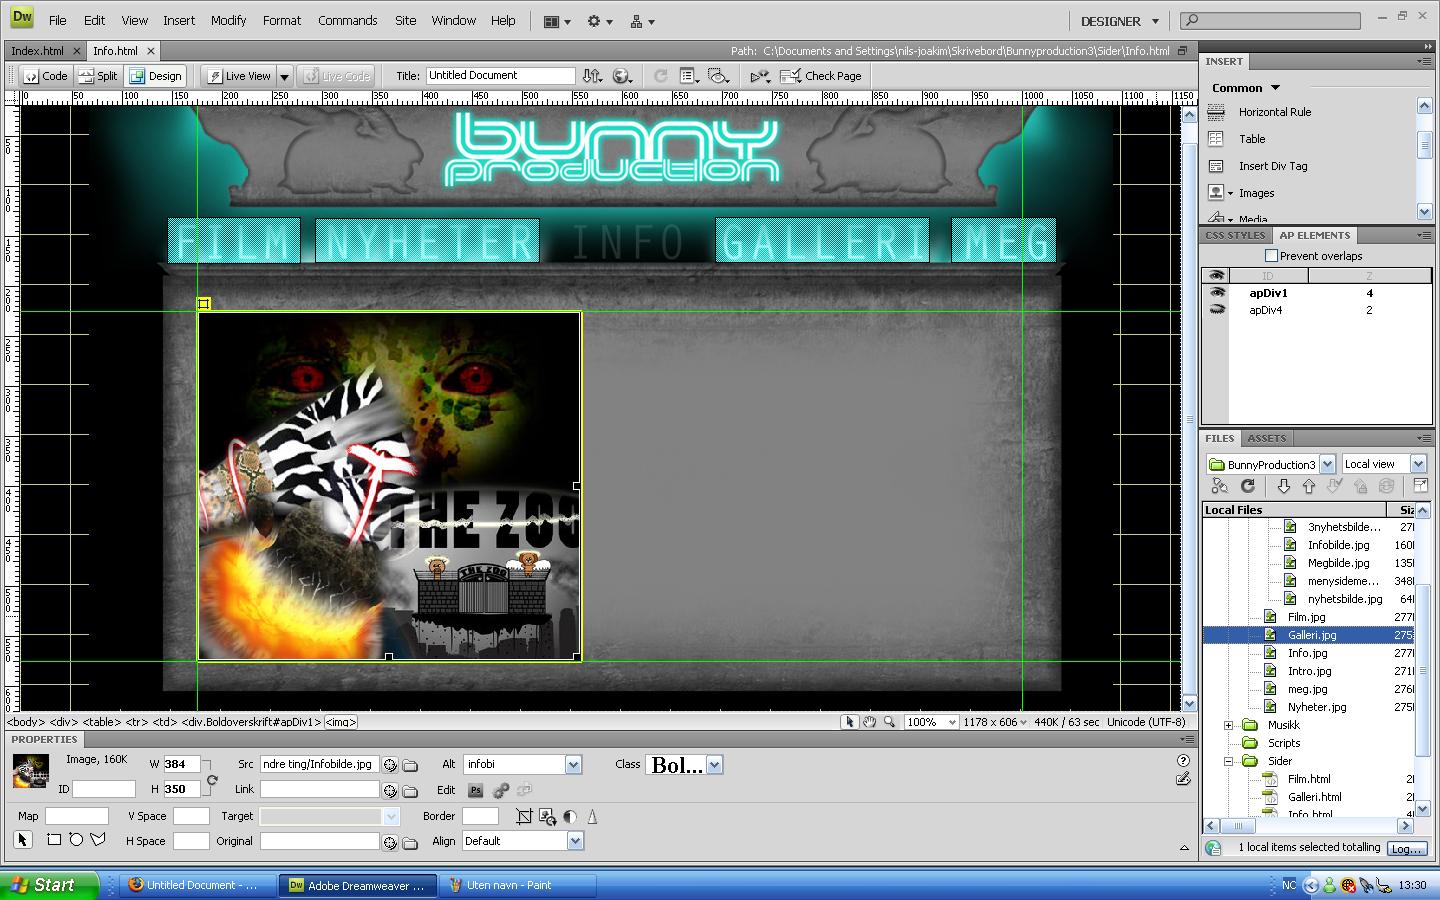Click the Get Files down arrow
1440x900 pixels.
coord(1284,486)
